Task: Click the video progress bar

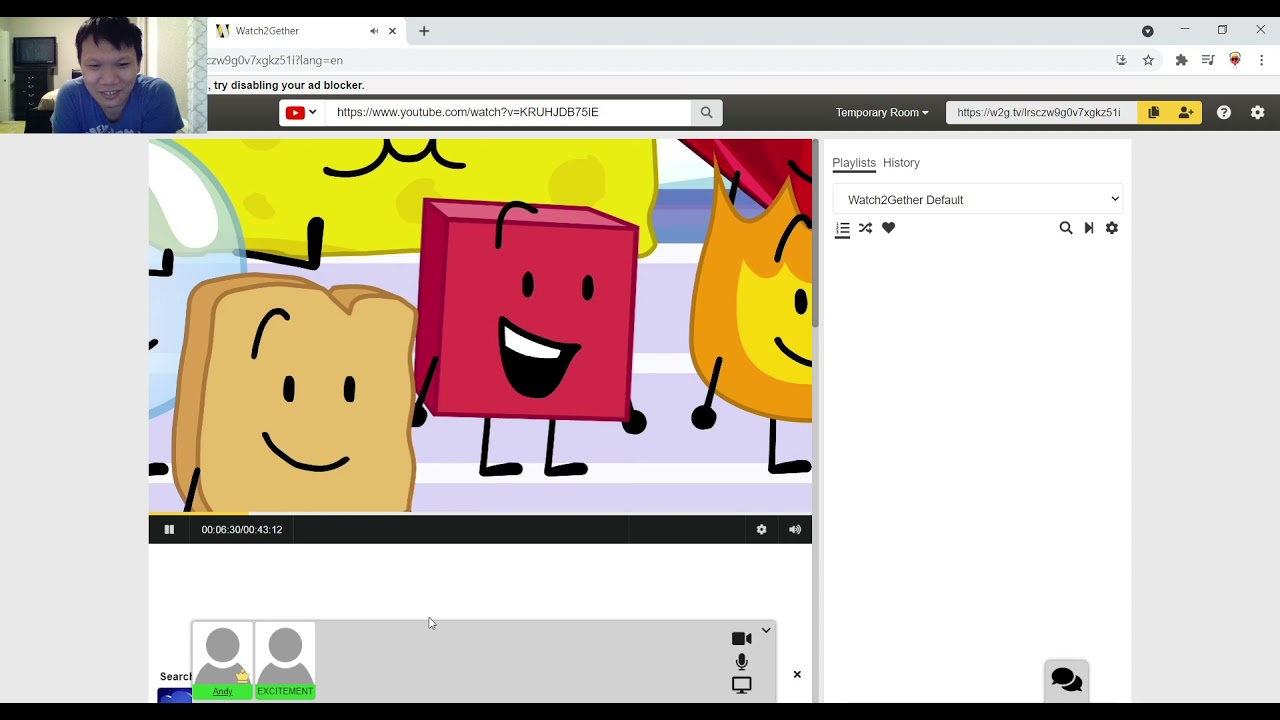Action: click(480, 514)
